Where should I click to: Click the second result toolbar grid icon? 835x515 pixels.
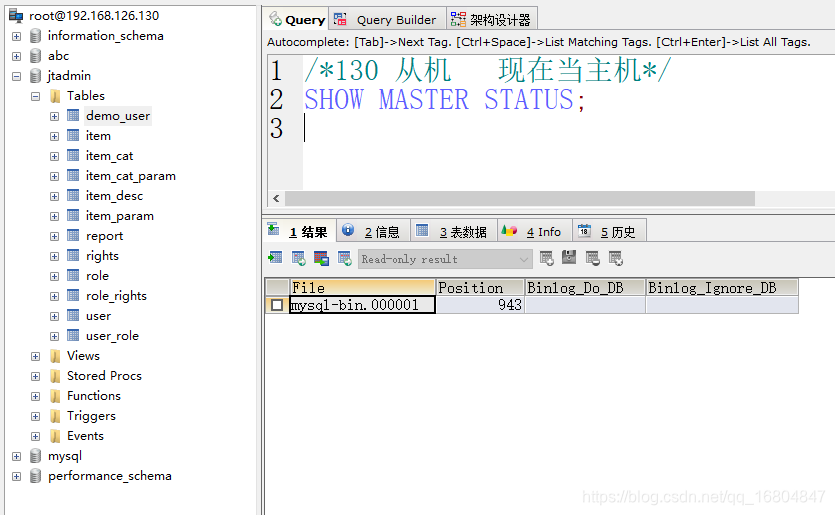pos(299,258)
